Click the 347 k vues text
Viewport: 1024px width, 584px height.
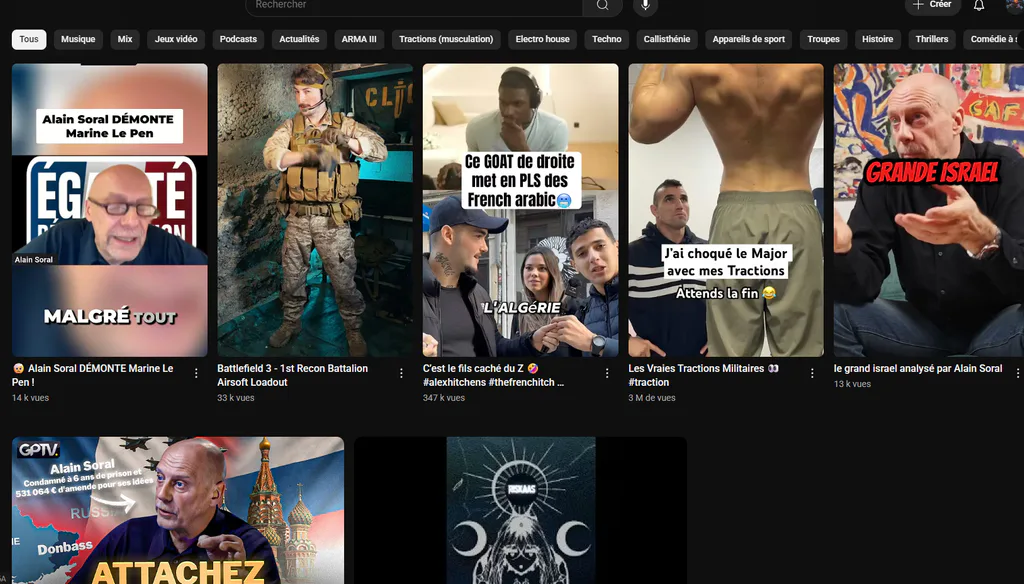tap(443, 397)
